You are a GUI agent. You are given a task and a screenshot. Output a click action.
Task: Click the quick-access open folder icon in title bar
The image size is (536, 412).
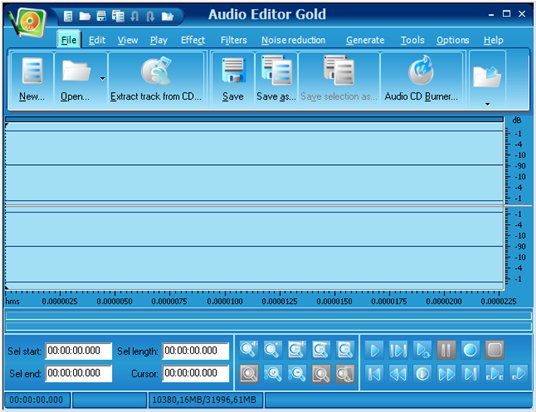coord(84,16)
